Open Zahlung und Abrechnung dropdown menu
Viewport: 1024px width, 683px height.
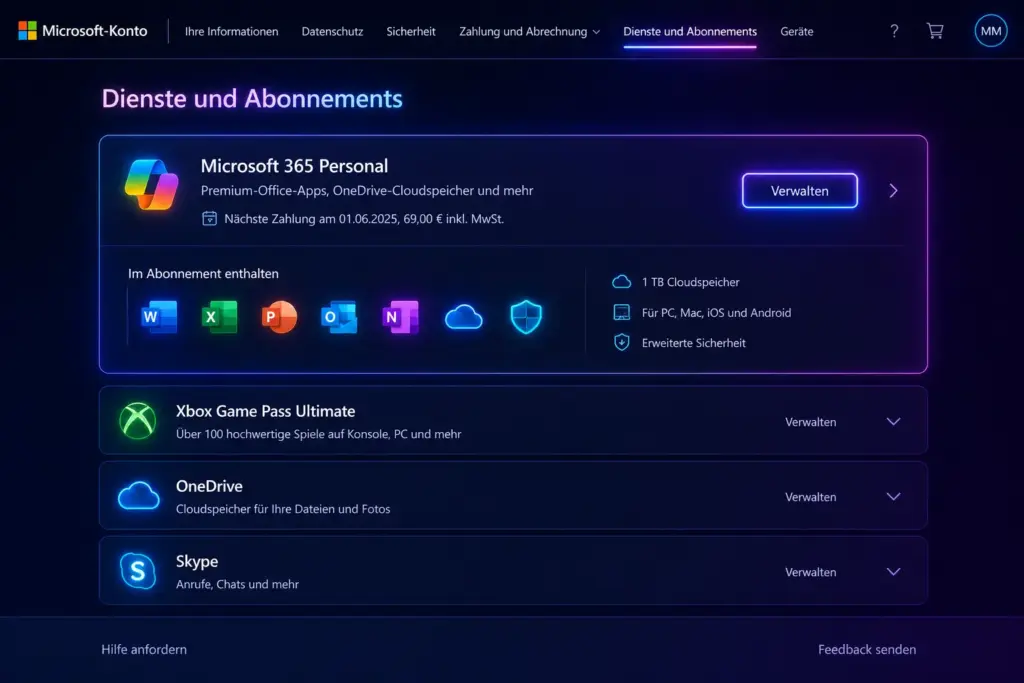tap(529, 31)
